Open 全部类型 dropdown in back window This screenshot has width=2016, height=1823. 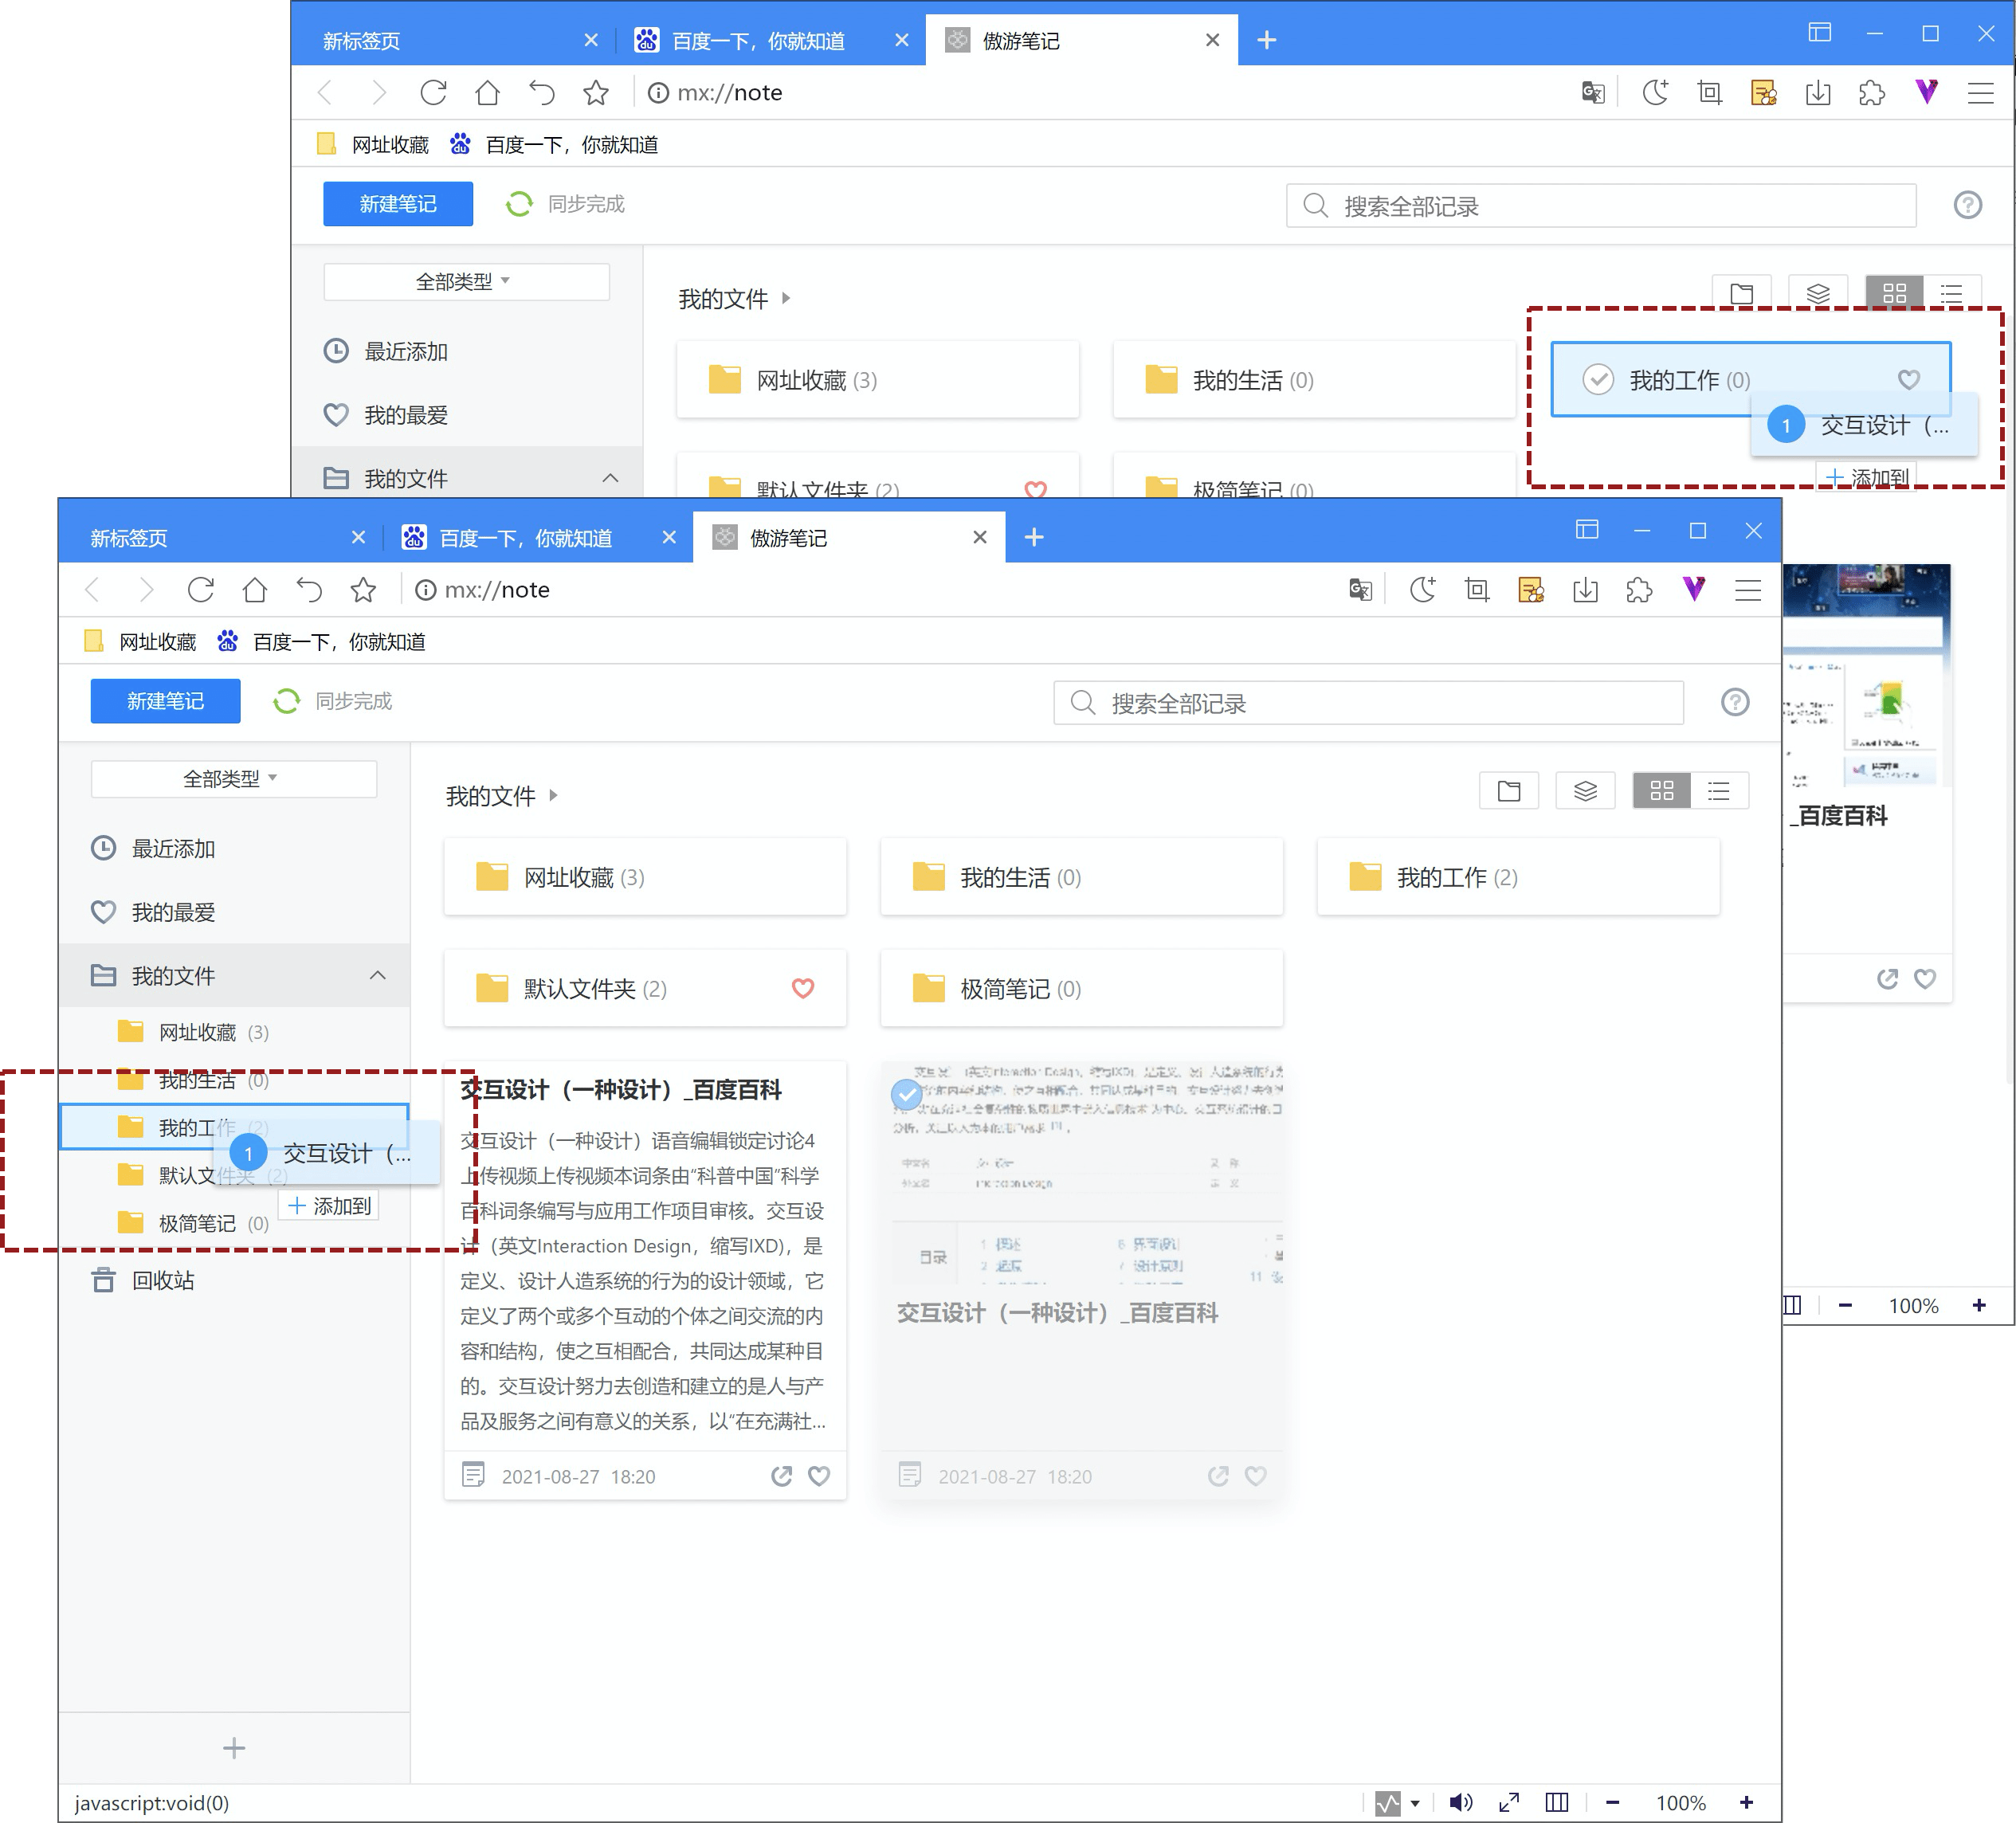466,281
